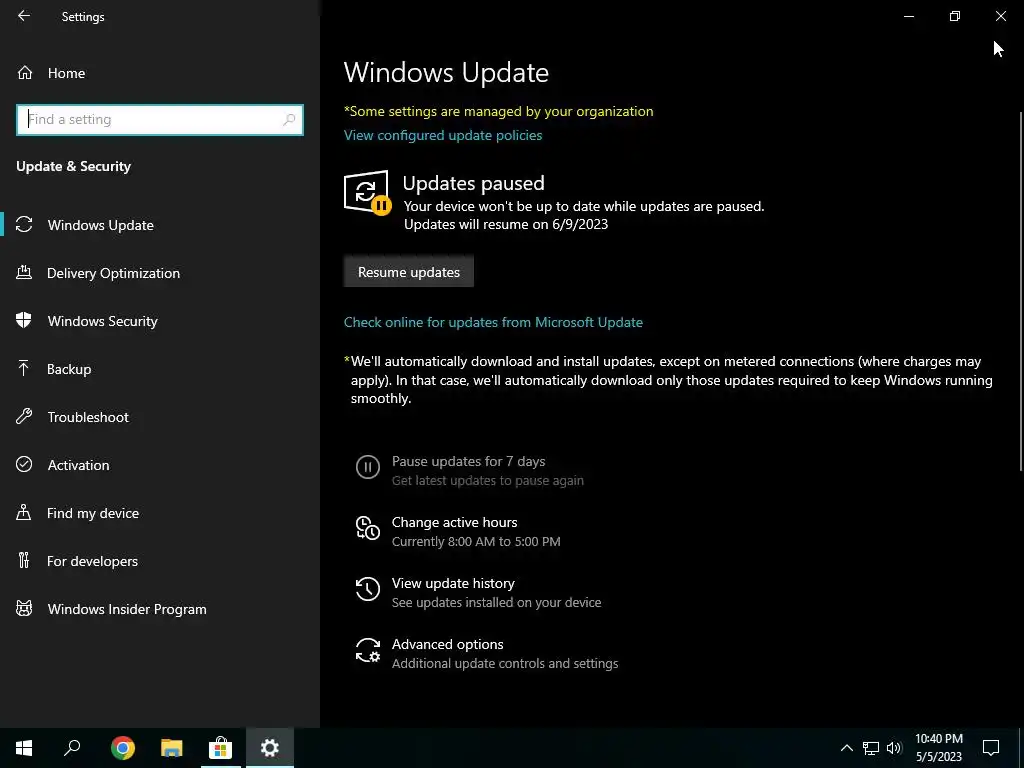Click the 'Updates paused' heading
Screen dimensions: 1024x768
pos(473,183)
